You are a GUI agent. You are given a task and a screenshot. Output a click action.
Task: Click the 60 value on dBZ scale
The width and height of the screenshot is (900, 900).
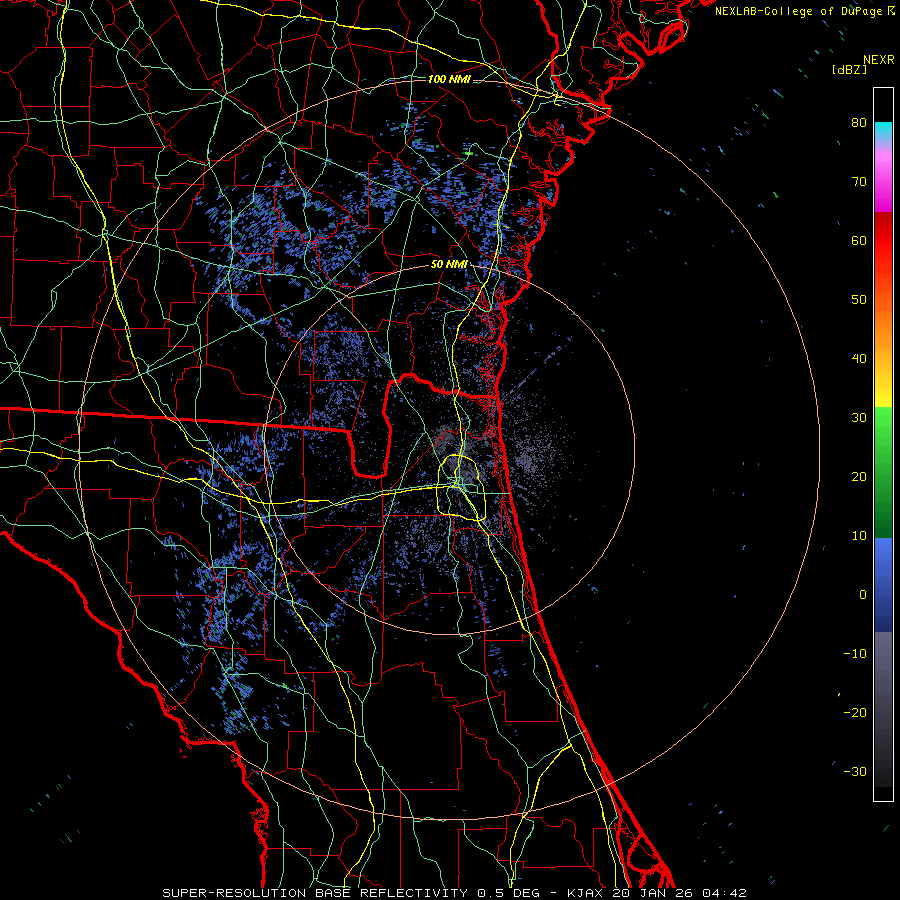click(x=859, y=240)
